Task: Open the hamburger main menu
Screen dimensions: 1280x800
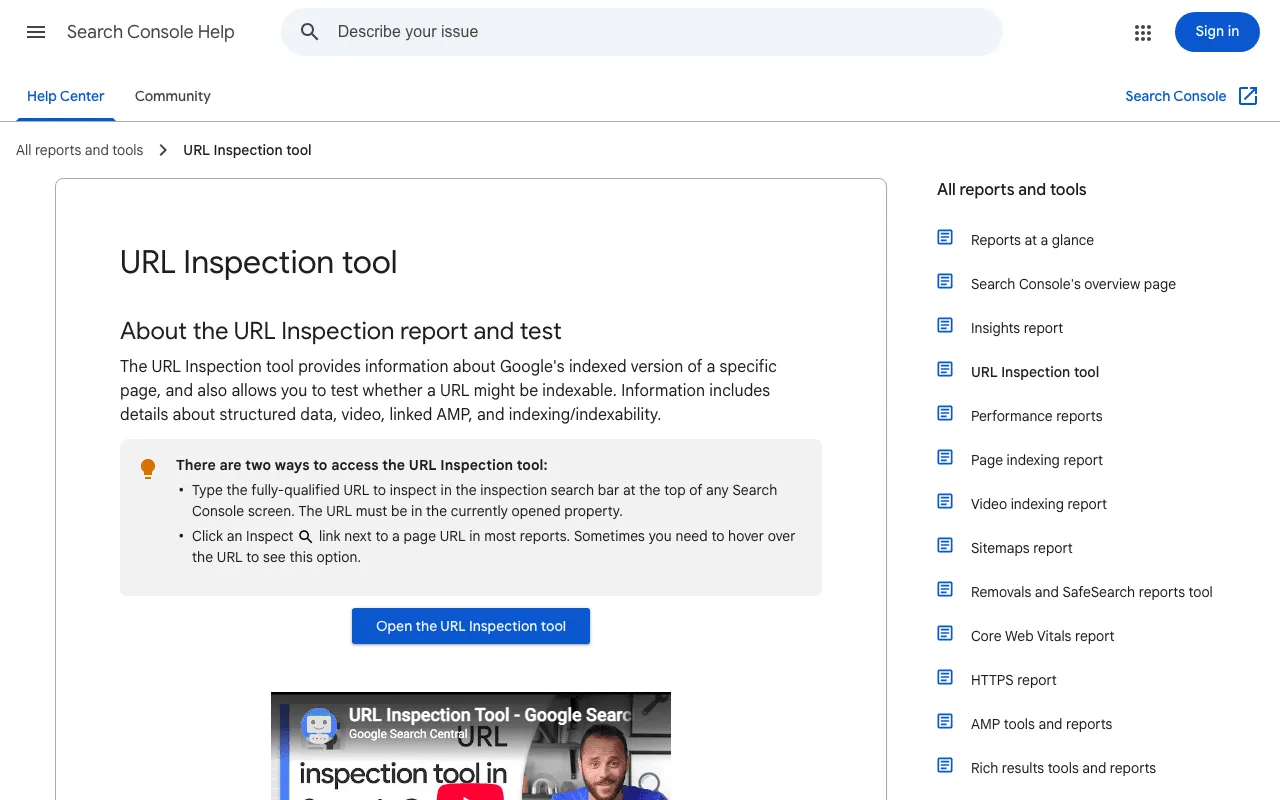Action: point(36,32)
